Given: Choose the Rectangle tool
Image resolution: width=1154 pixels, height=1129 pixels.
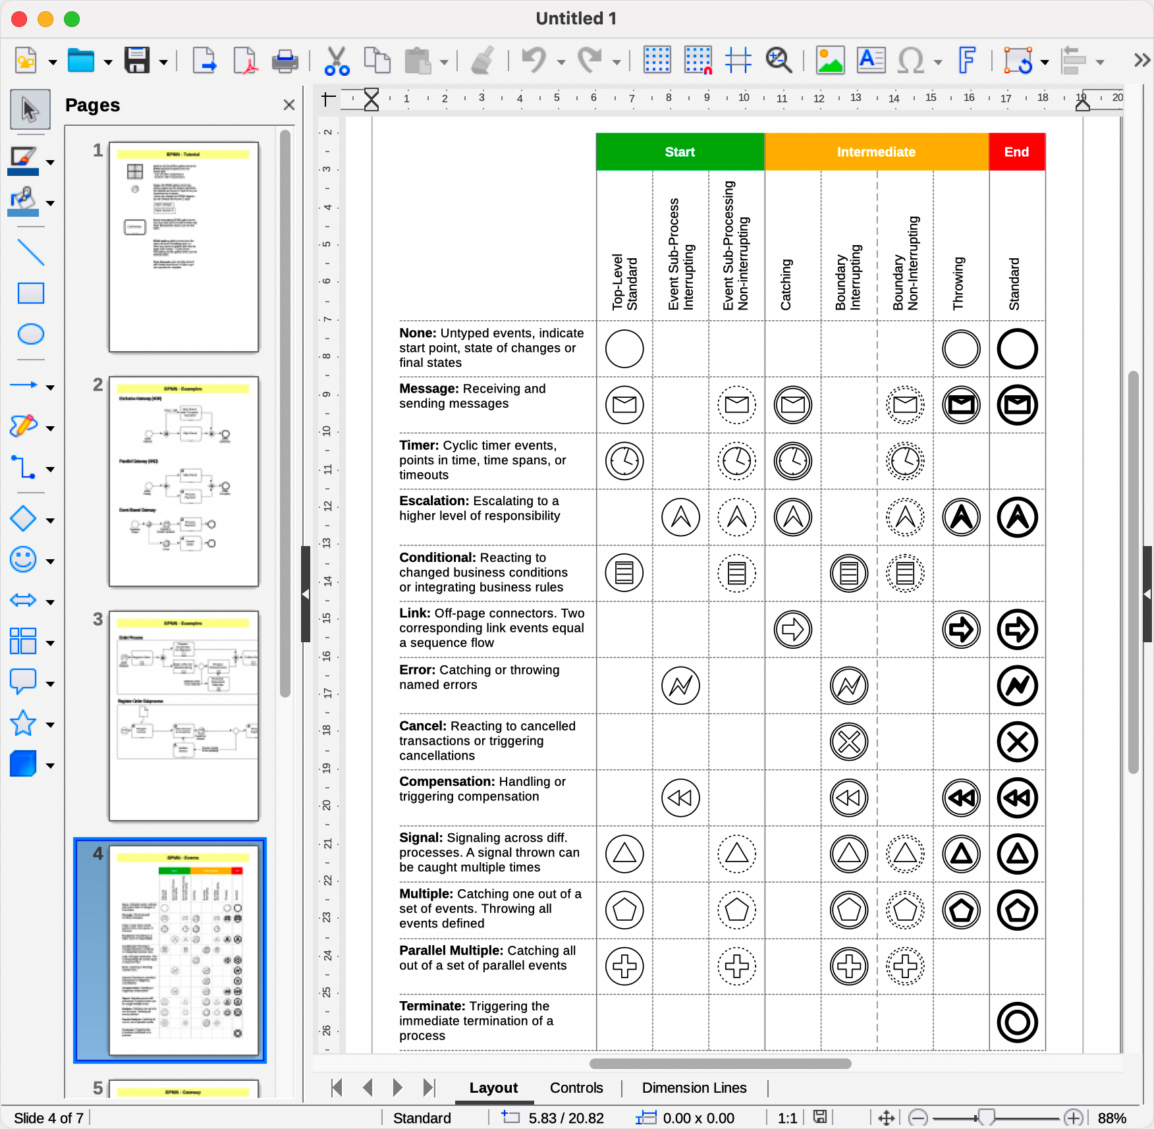Looking at the screenshot, I should tap(30, 293).
